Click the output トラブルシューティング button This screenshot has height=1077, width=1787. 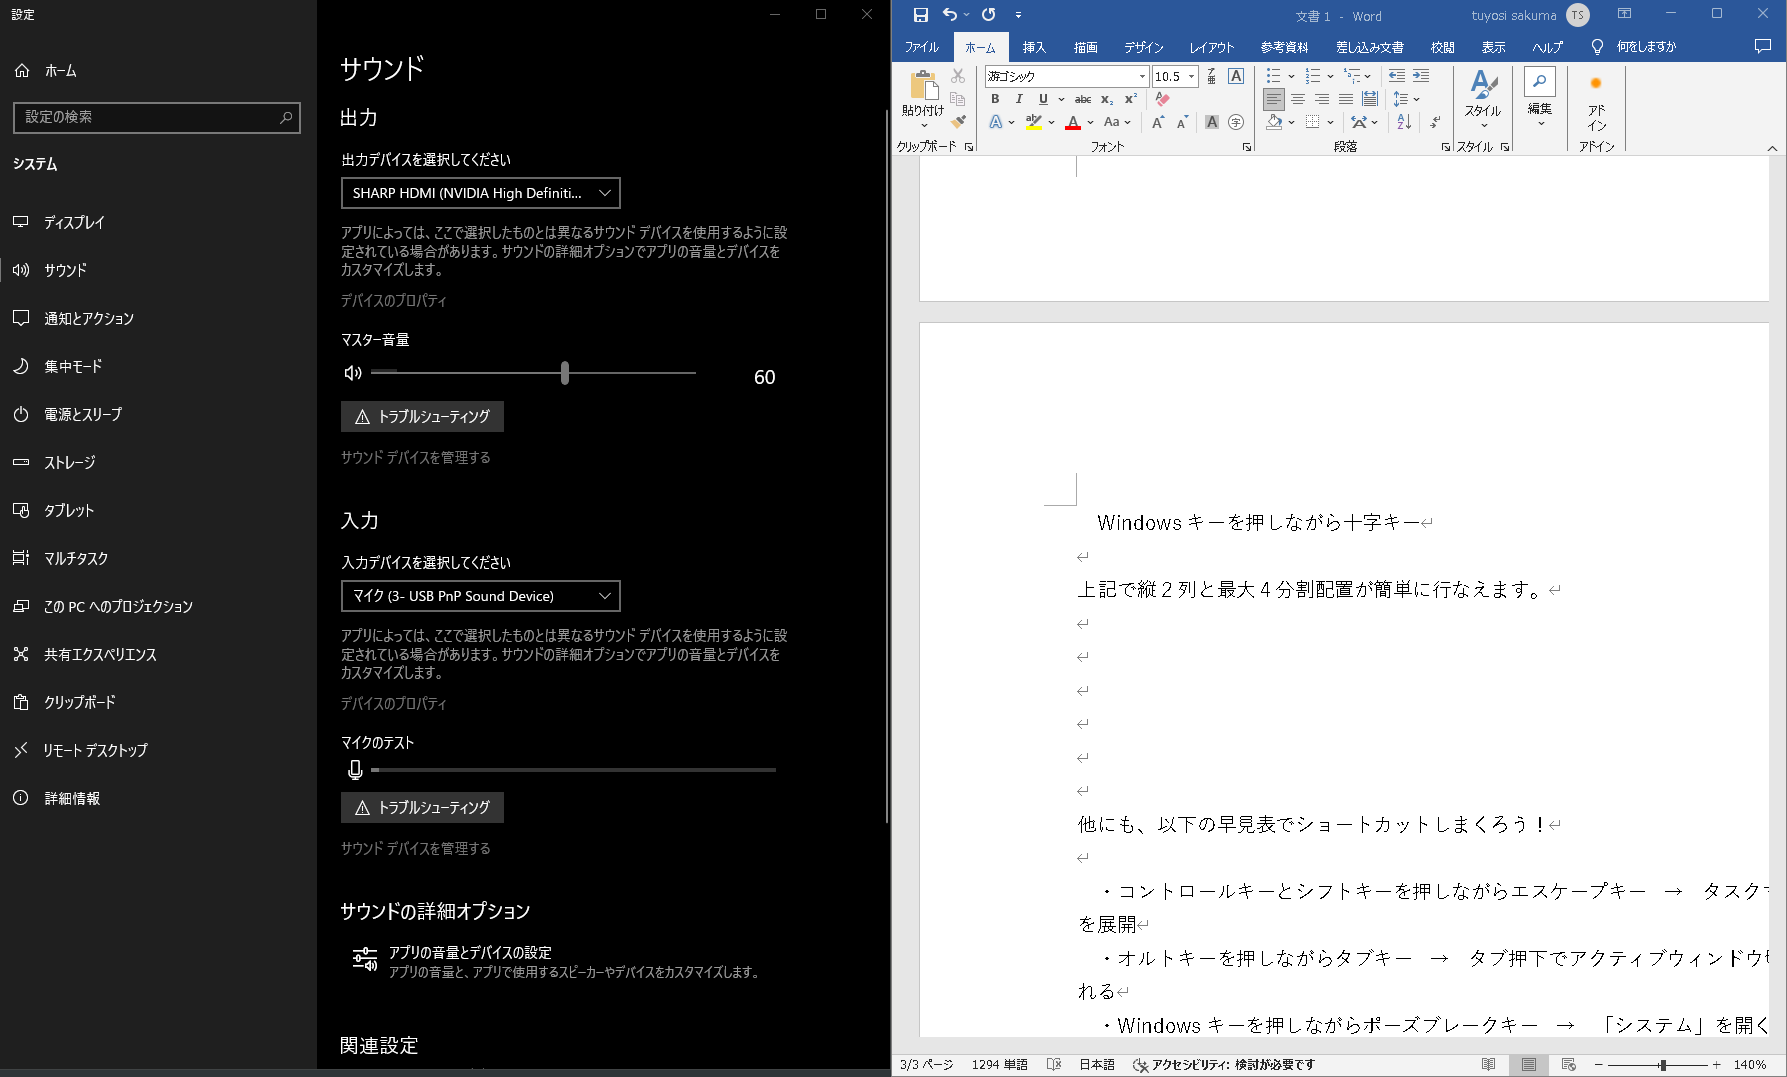pyautogui.click(x=422, y=416)
